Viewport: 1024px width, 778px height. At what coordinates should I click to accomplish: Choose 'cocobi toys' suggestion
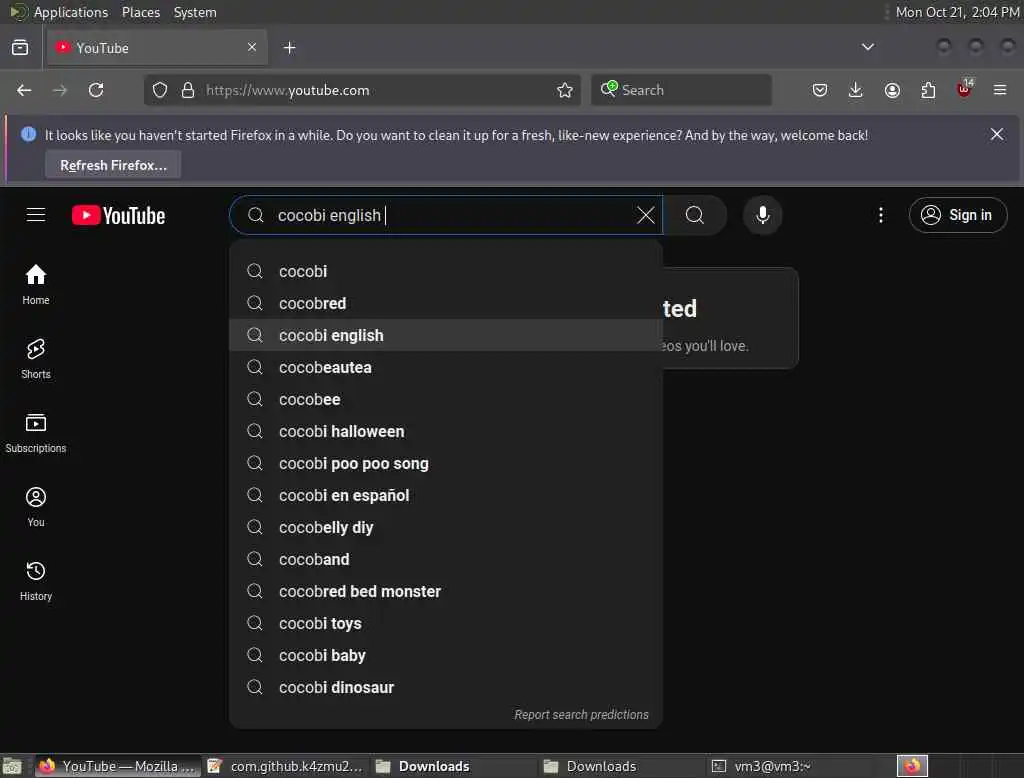coord(445,623)
